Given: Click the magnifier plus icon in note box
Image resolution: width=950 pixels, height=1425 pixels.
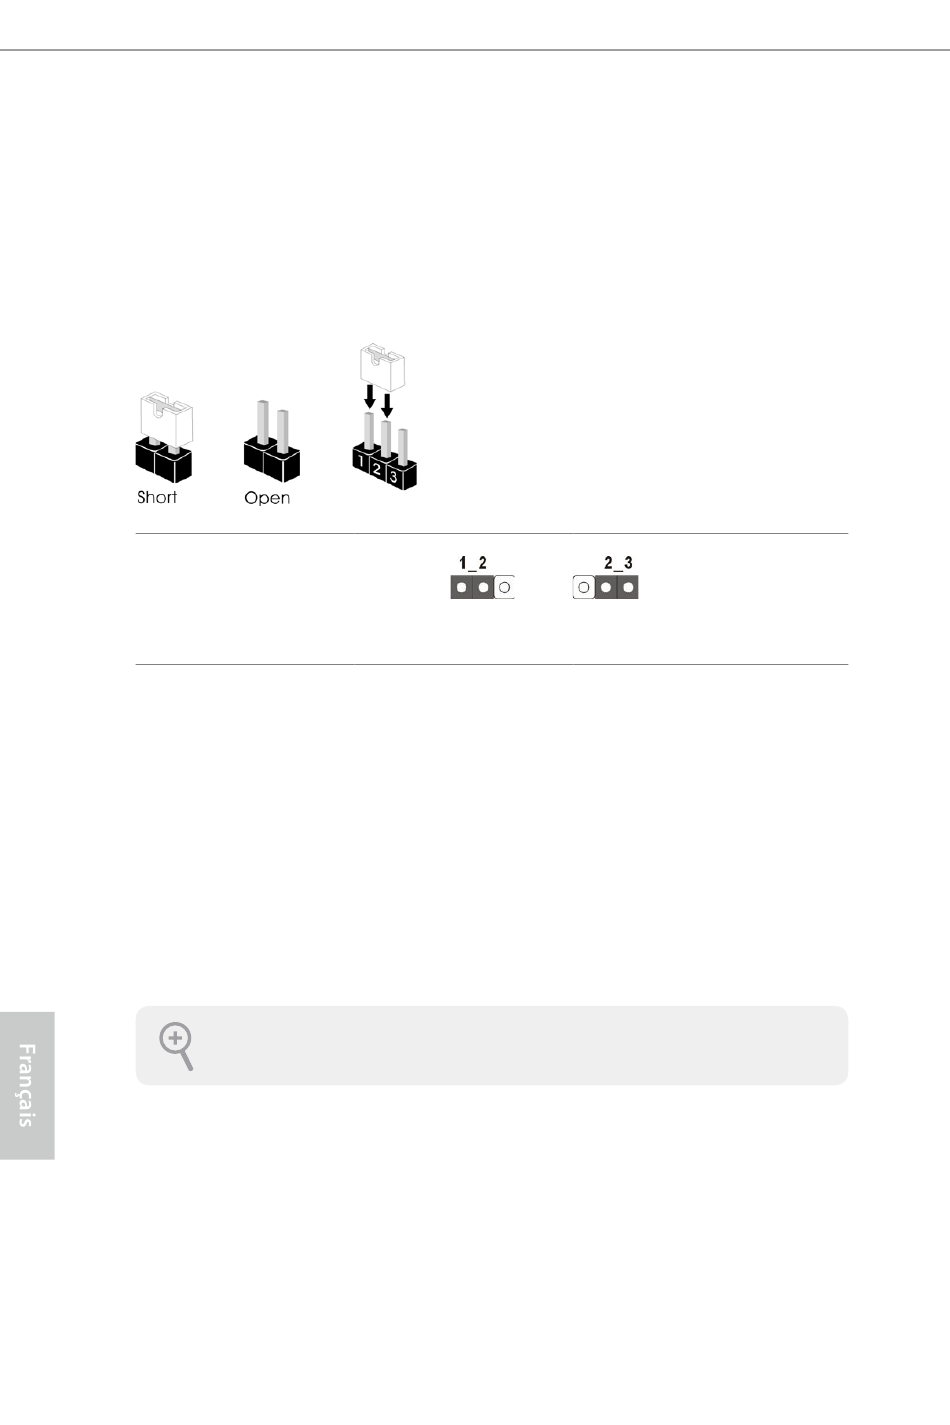Looking at the screenshot, I should tap(176, 1046).
